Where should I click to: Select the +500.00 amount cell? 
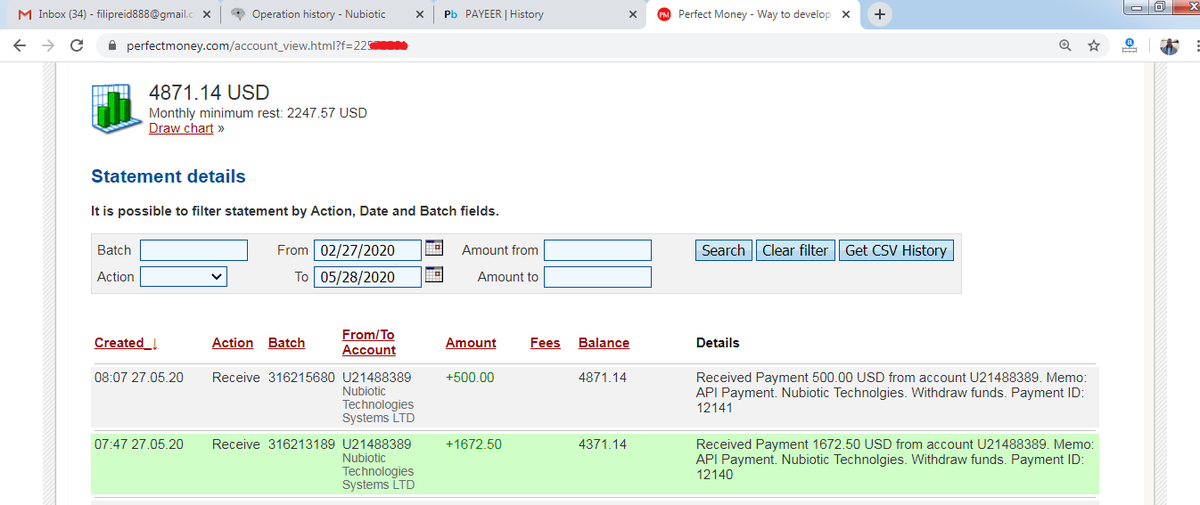tap(470, 378)
